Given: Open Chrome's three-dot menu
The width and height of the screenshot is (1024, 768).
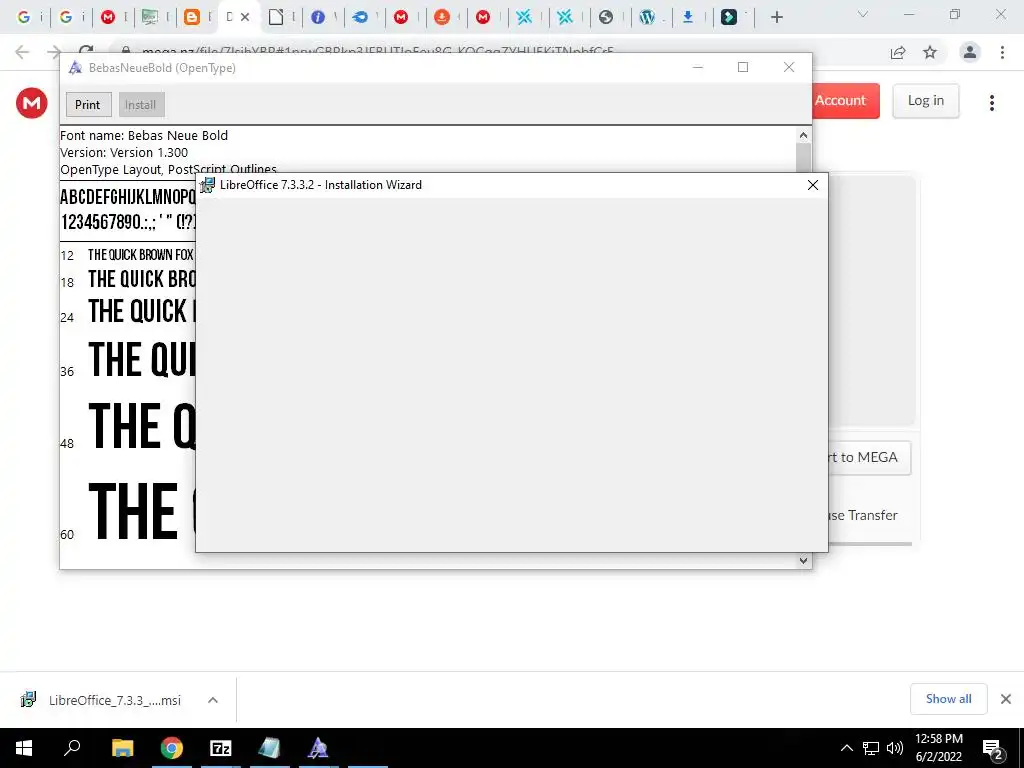Looking at the screenshot, I should coord(1002,52).
